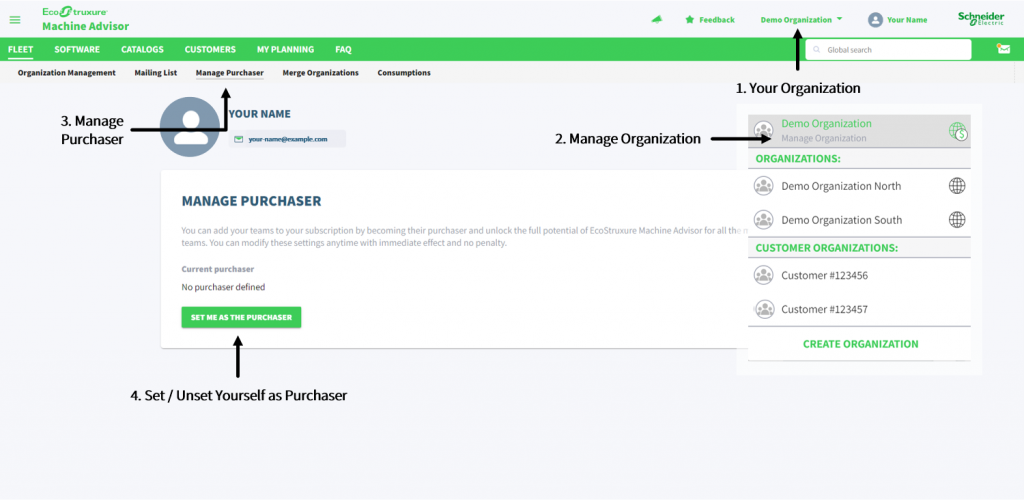Switch to the Consumptions tab
The image size is (1024, 500).
click(404, 72)
